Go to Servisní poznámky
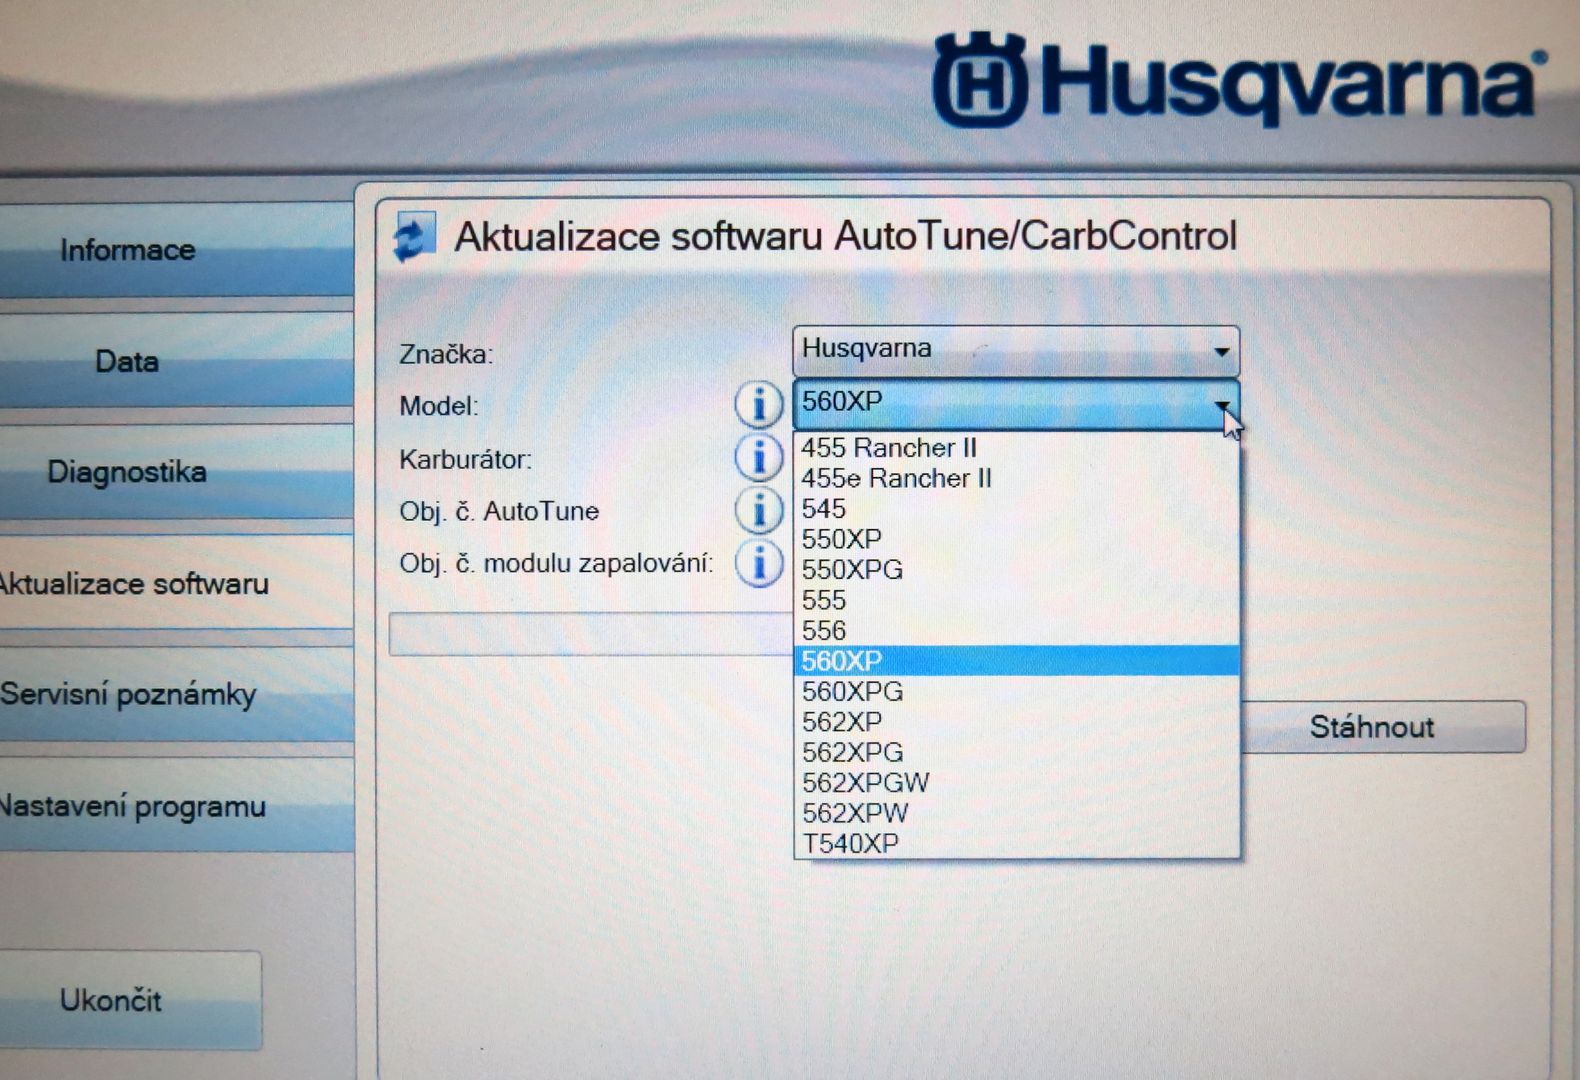 coord(130,694)
